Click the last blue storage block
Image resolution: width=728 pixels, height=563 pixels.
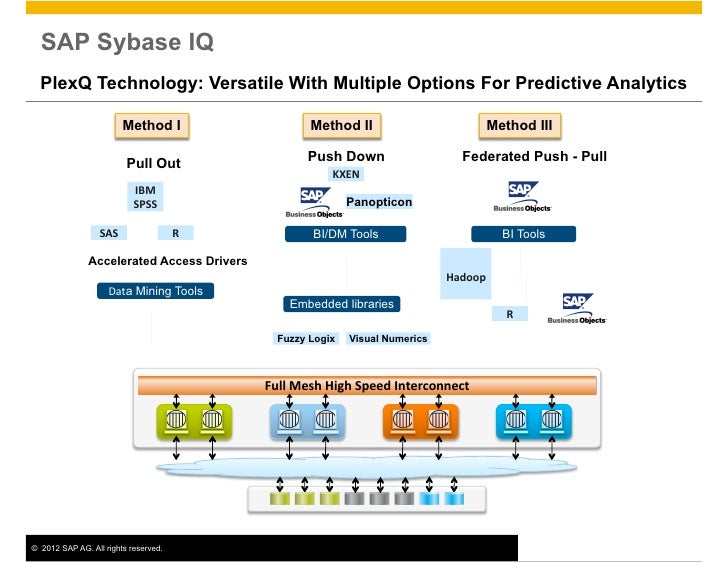pyautogui.click(x=454, y=499)
